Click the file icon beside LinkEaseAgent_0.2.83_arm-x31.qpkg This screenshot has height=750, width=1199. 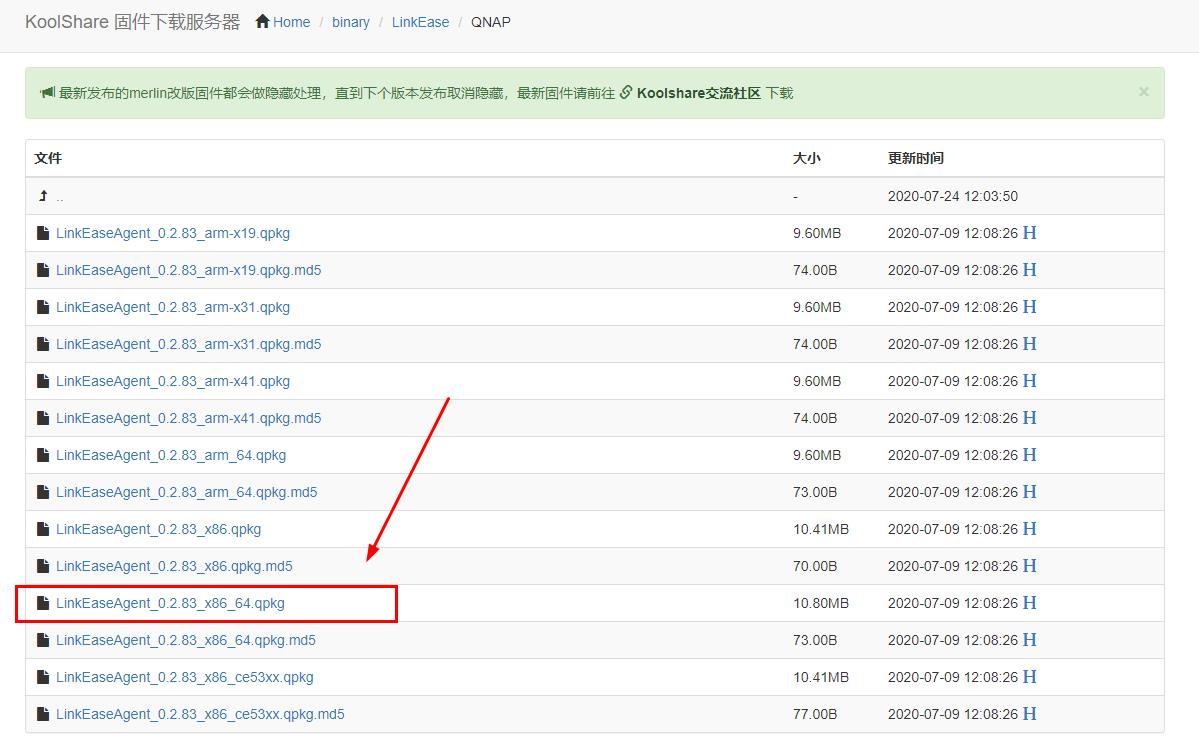click(x=43, y=307)
